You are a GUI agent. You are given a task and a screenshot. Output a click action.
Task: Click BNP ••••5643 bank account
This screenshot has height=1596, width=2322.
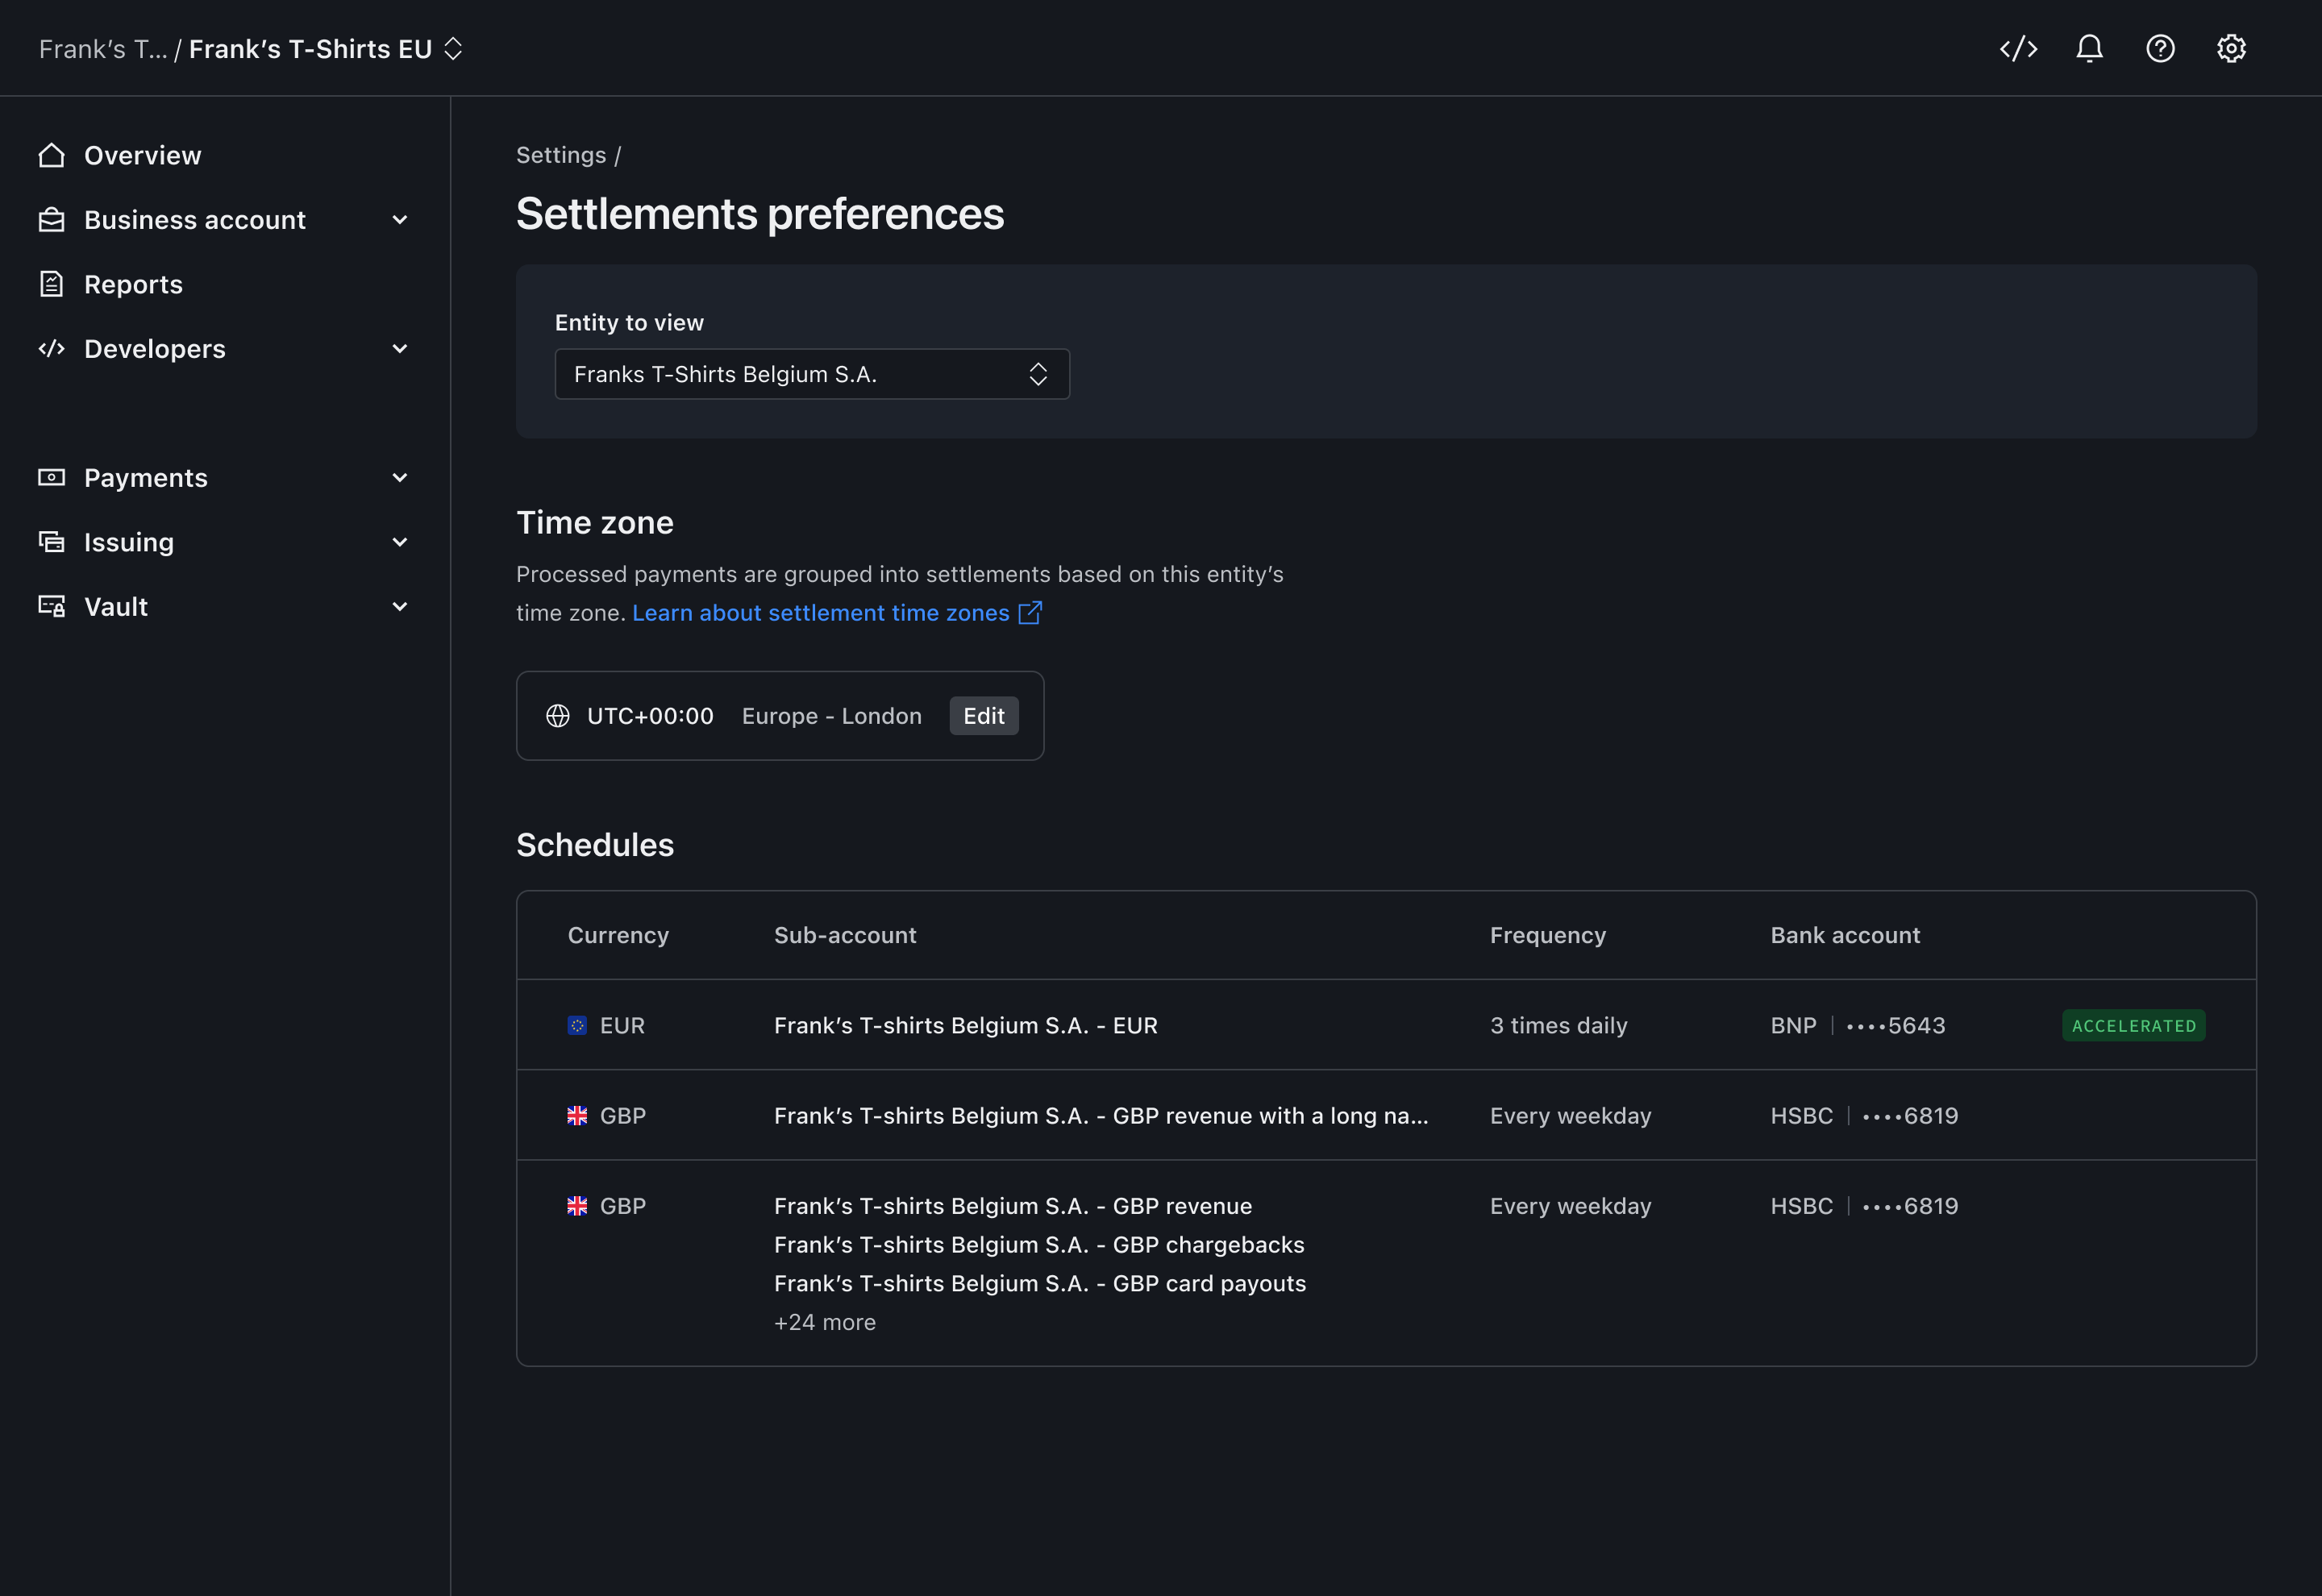coord(1858,1025)
